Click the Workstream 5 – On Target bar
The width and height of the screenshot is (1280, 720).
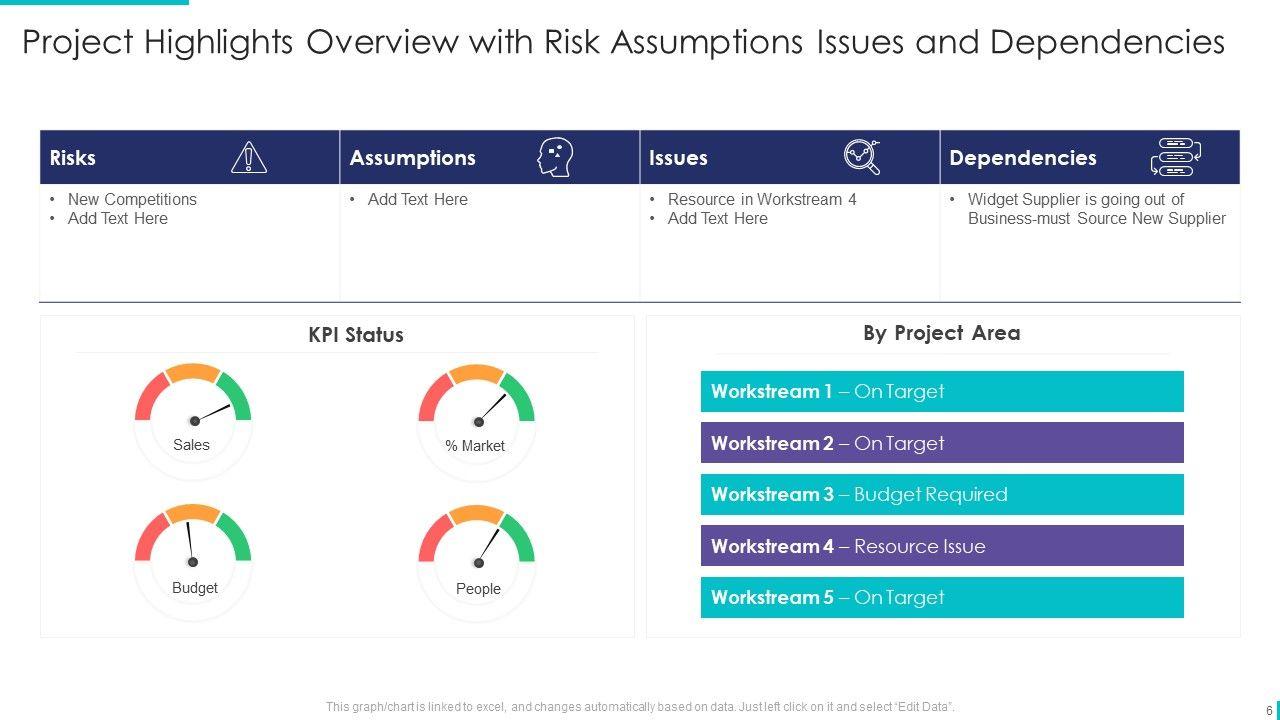pyautogui.click(x=941, y=598)
